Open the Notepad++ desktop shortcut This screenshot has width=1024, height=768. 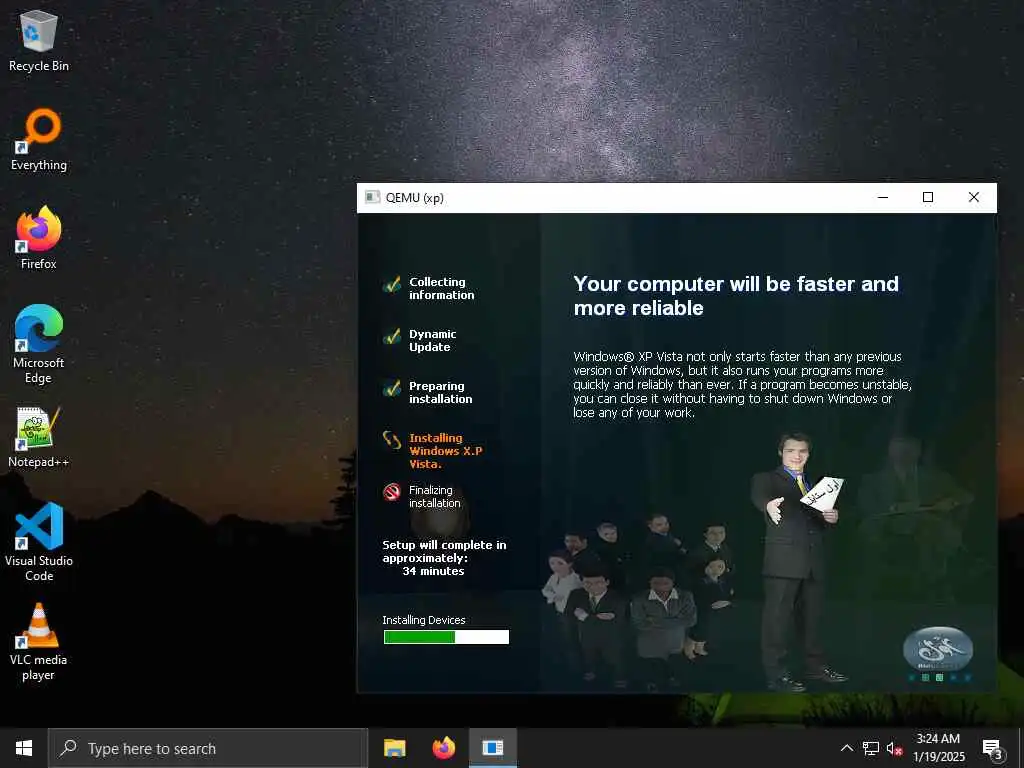tap(39, 437)
